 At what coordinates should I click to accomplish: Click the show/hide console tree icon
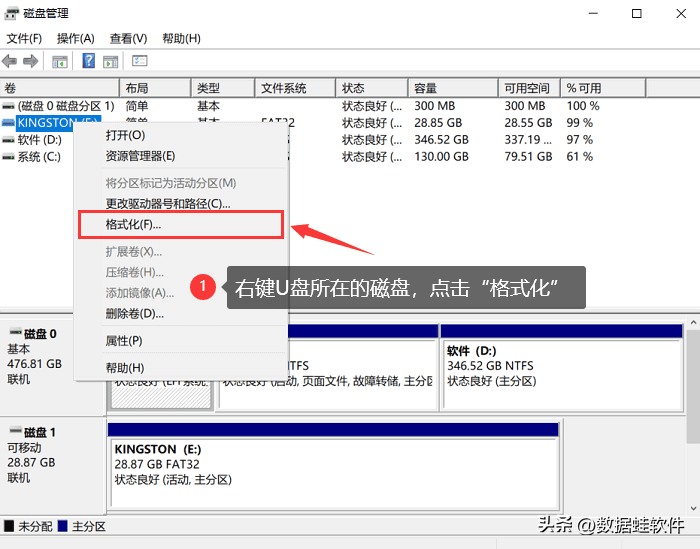[60, 62]
